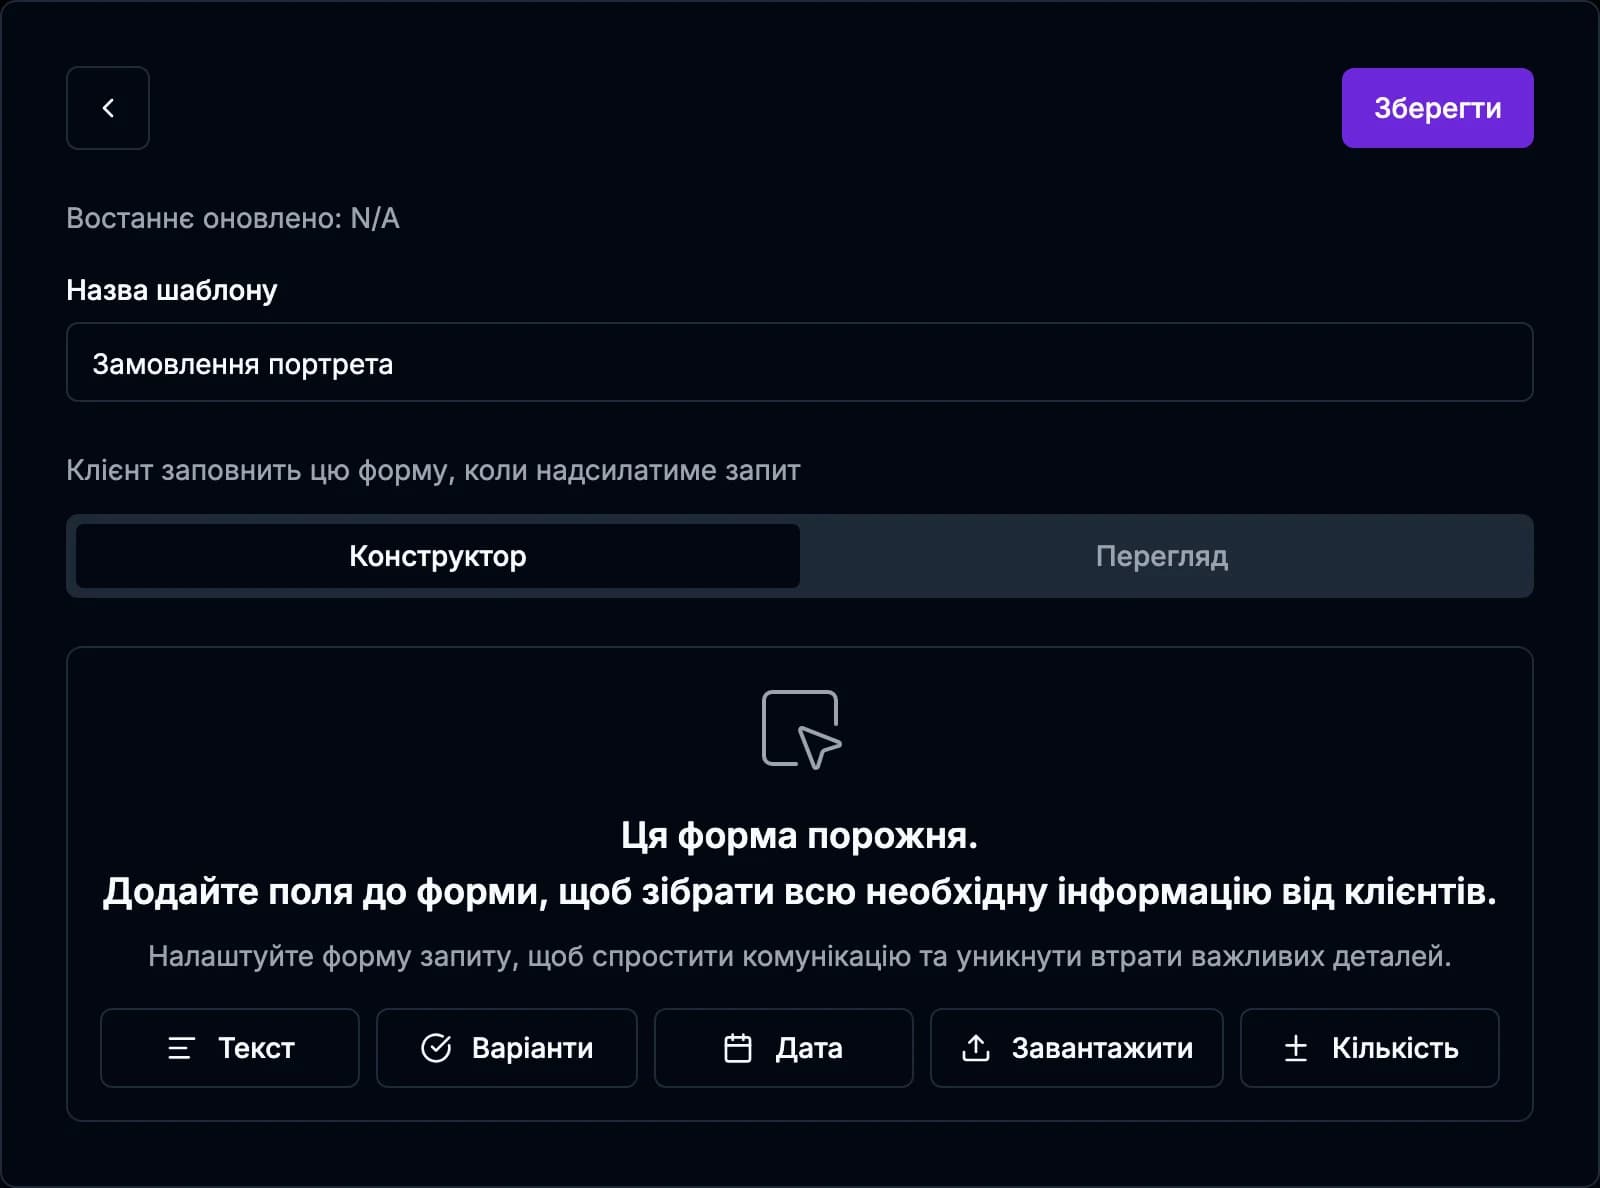Click the cursor-in-square empty form icon
The height and width of the screenshot is (1188, 1600).
click(801, 730)
